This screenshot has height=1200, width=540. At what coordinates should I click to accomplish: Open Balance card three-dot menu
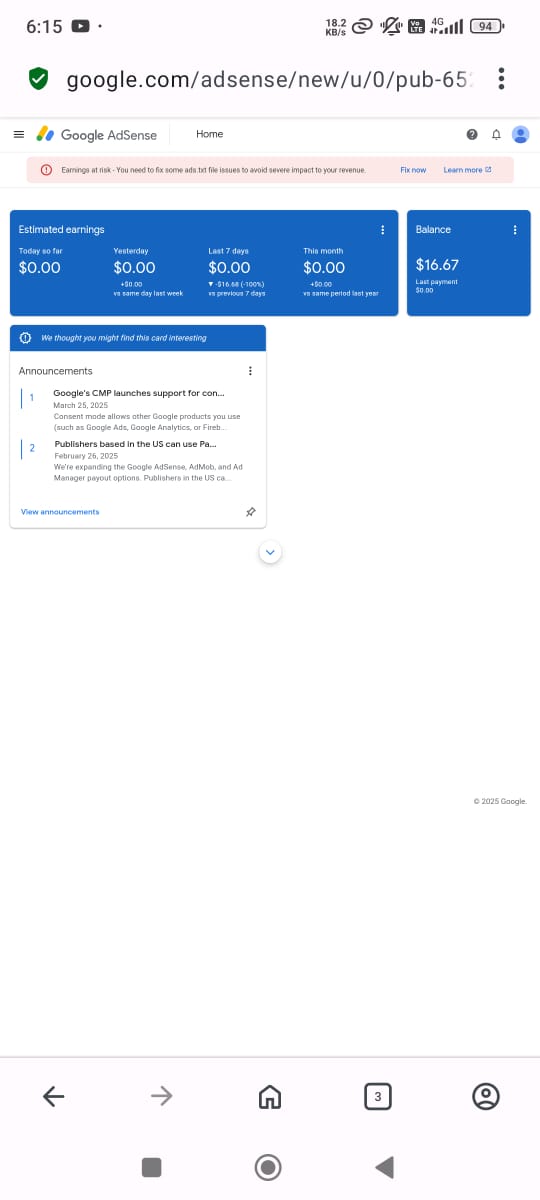pyautogui.click(x=515, y=230)
